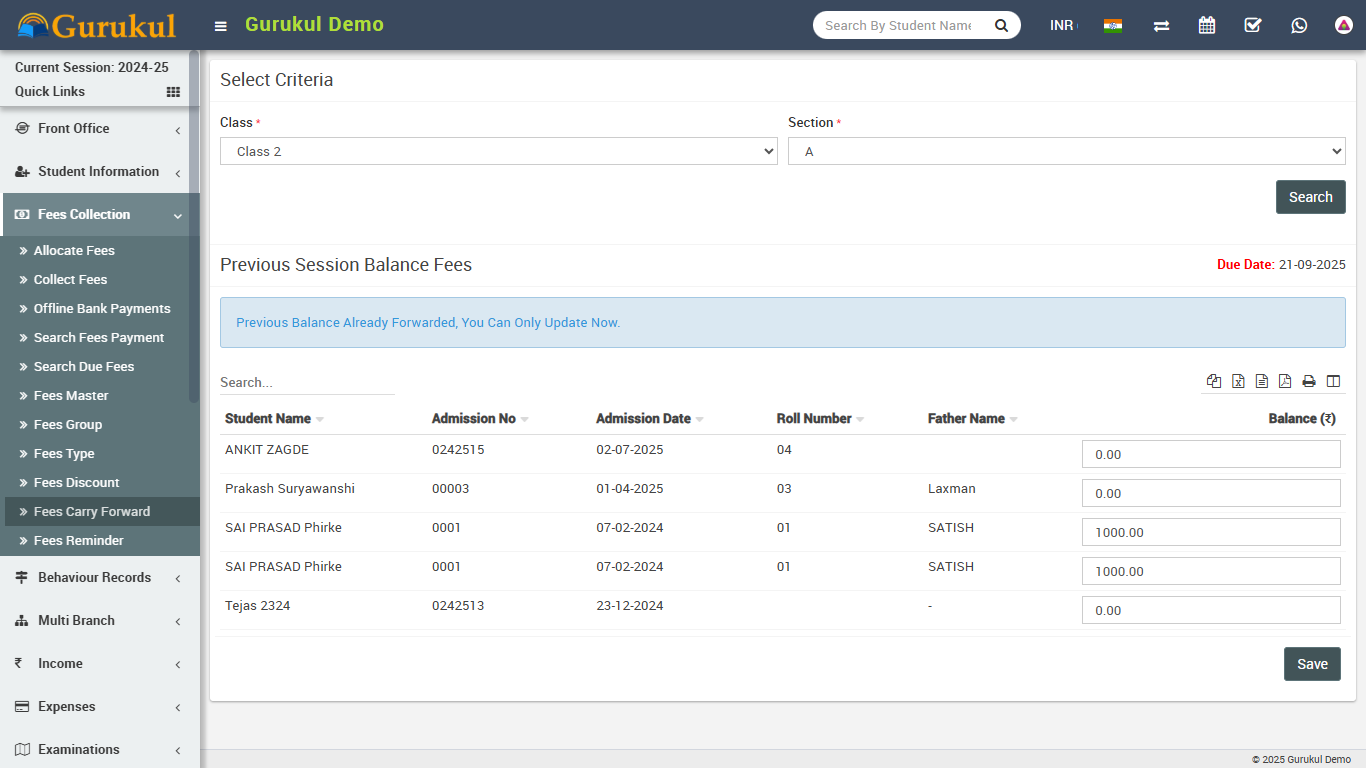This screenshot has width=1366, height=768.
Task: Export the table to Excel
Action: [1238, 381]
